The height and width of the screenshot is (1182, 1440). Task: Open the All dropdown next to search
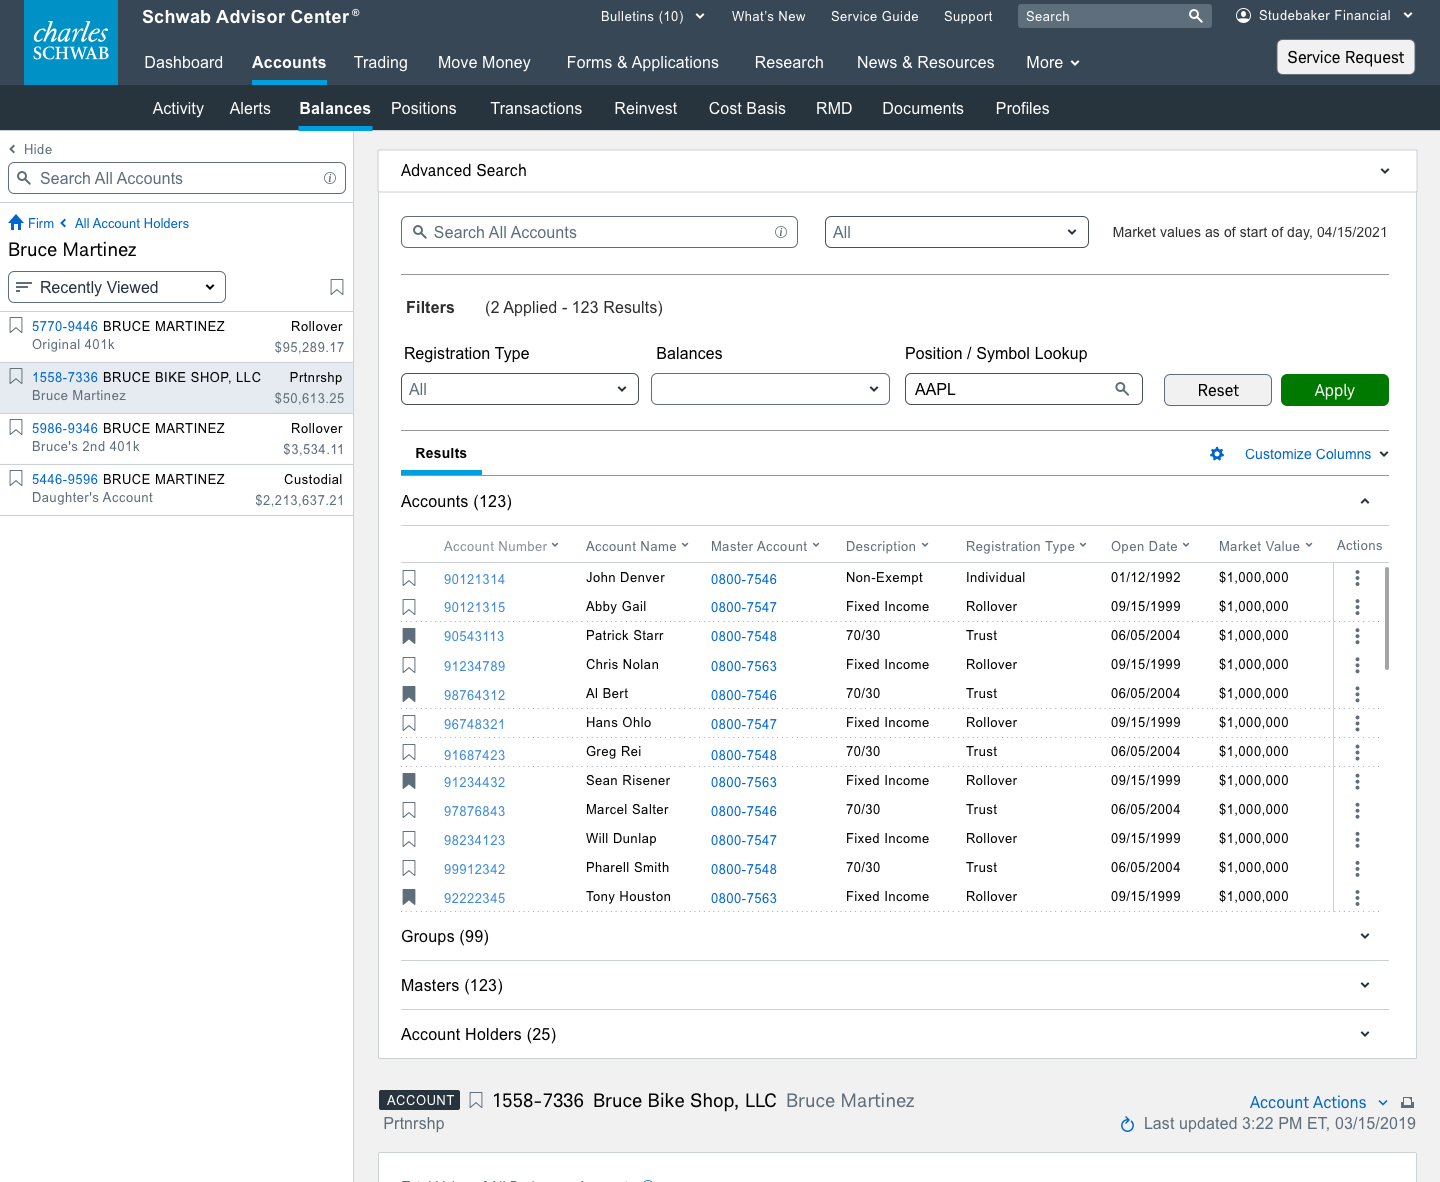point(956,232)
